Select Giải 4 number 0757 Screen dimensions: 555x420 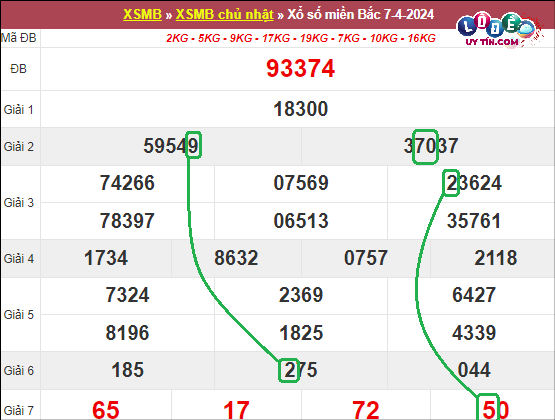tap(366, 258)
